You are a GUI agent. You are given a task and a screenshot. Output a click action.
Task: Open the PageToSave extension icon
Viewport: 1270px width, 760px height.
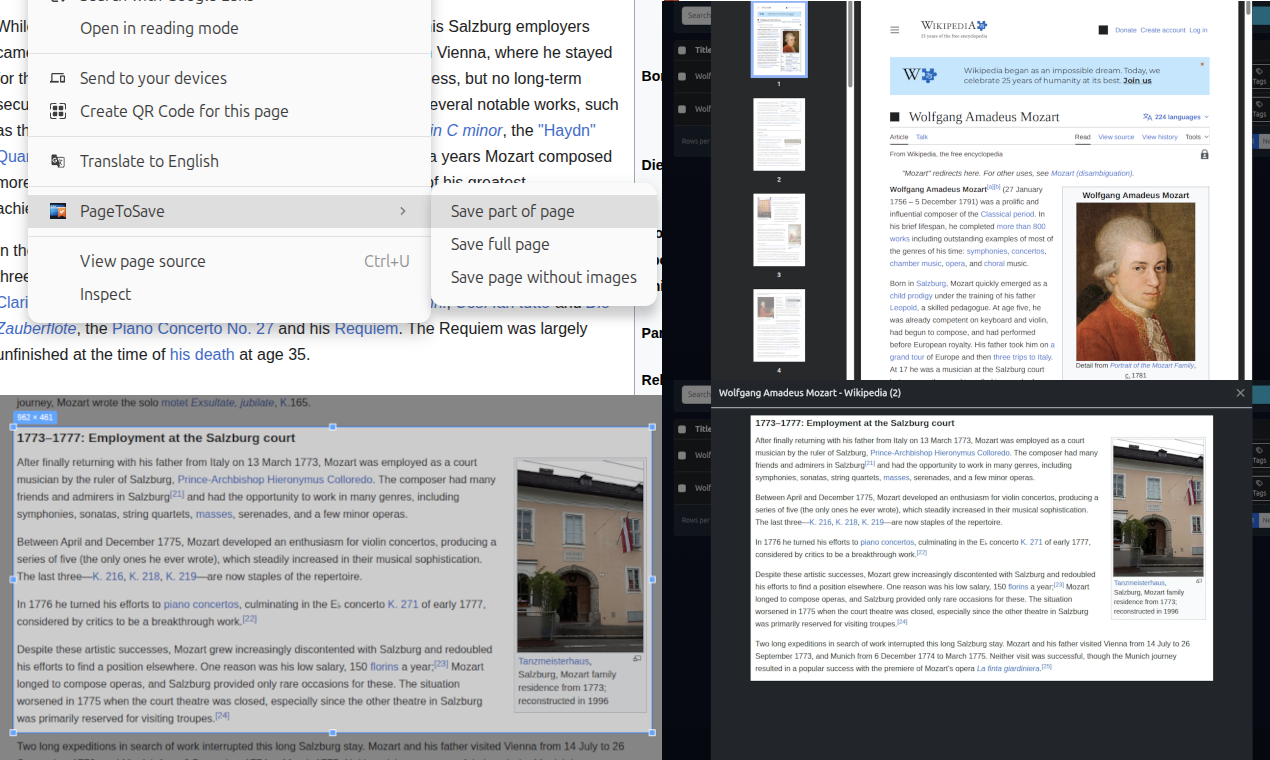point(58,211)
